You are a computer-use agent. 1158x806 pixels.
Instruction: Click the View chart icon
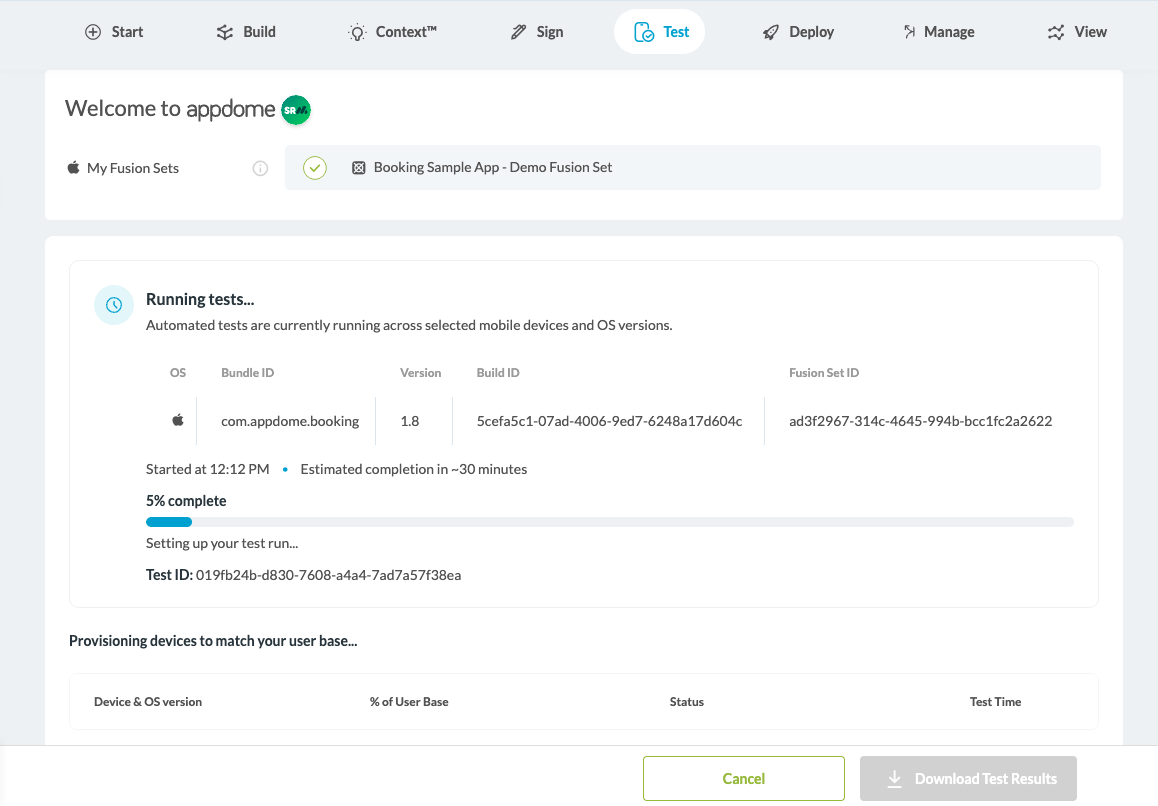[1056, 32]
